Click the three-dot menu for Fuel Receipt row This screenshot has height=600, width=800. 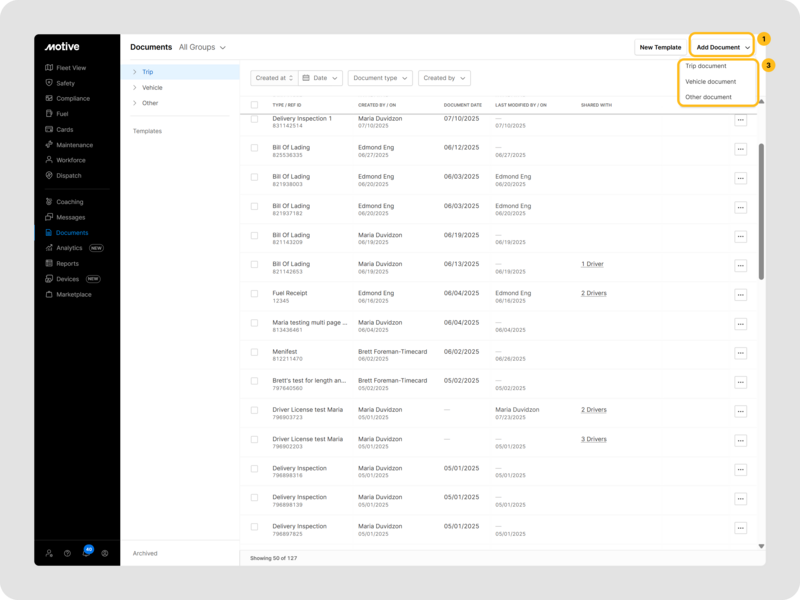[x=740, y=296]
